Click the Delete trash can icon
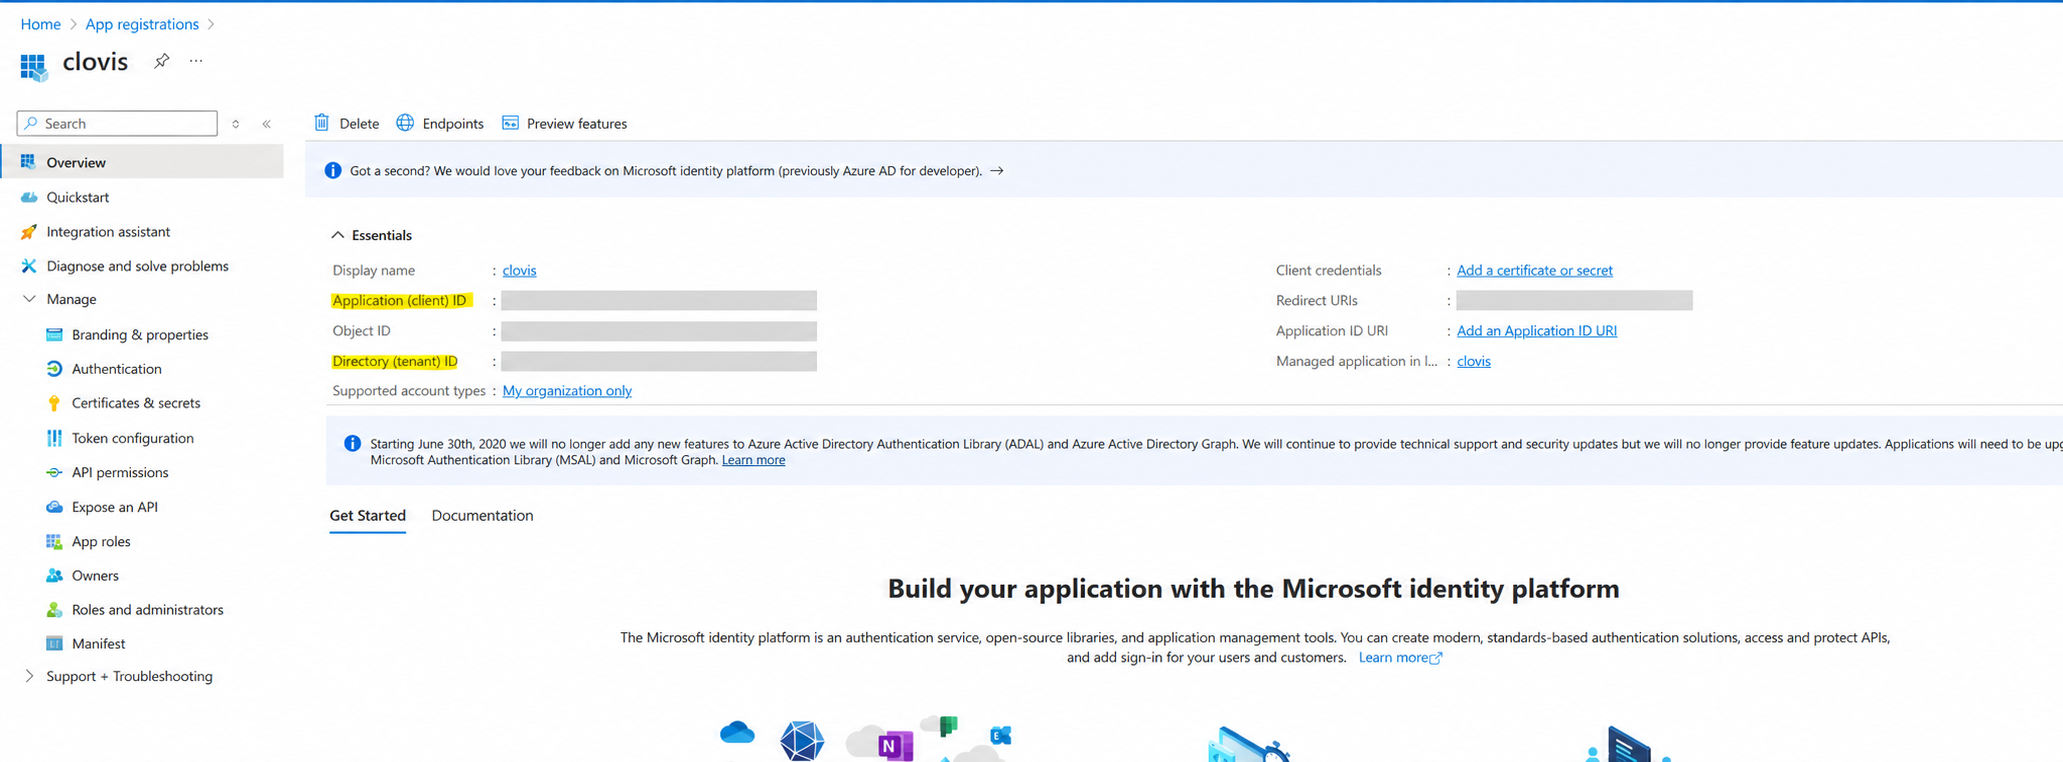Image resolution: width=2063 pixels, height=762 pixels. tap(322, 122)
